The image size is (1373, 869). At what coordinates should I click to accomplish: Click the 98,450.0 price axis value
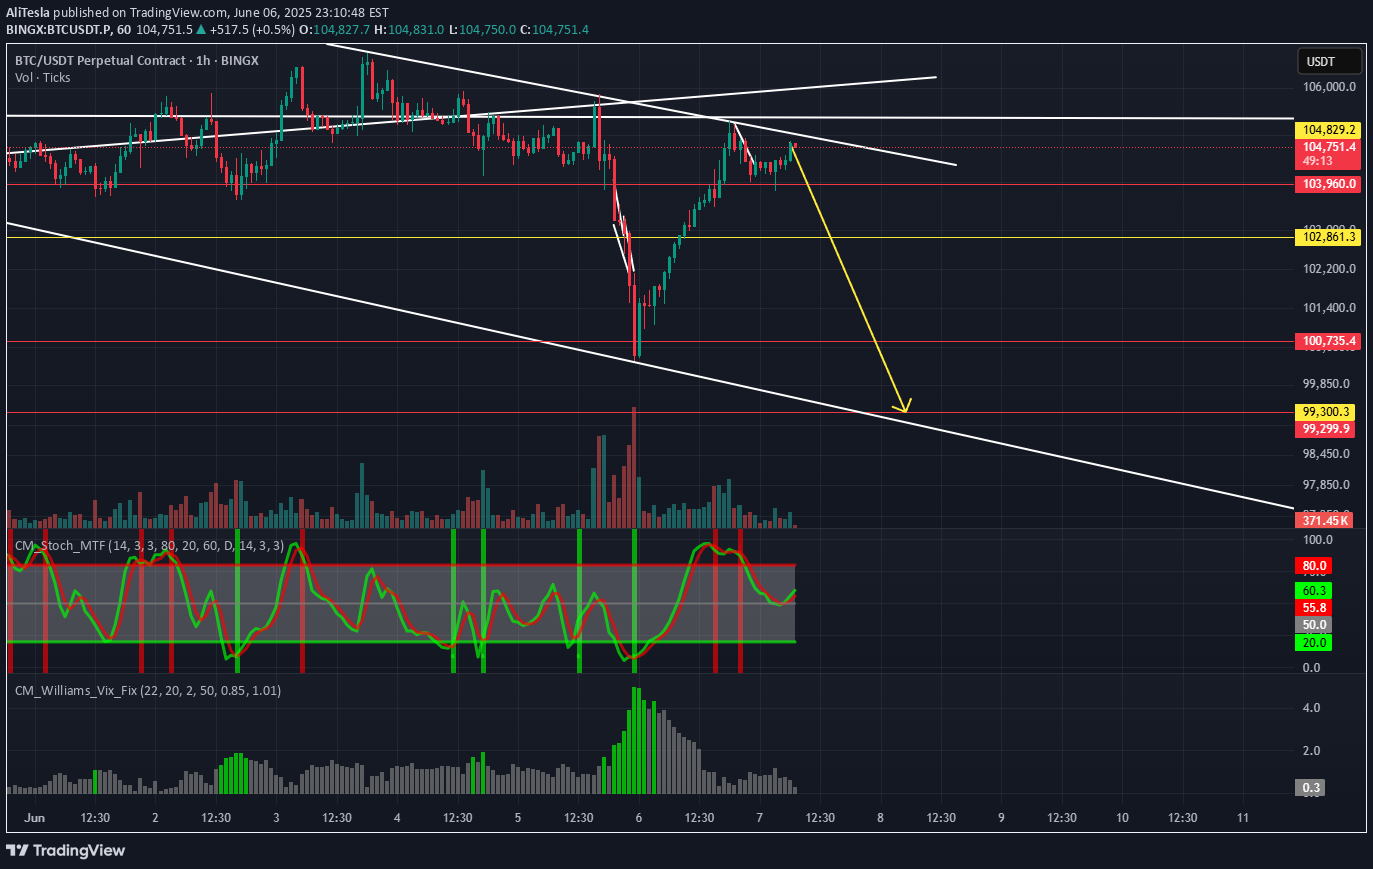click(x=1326, y=454)
